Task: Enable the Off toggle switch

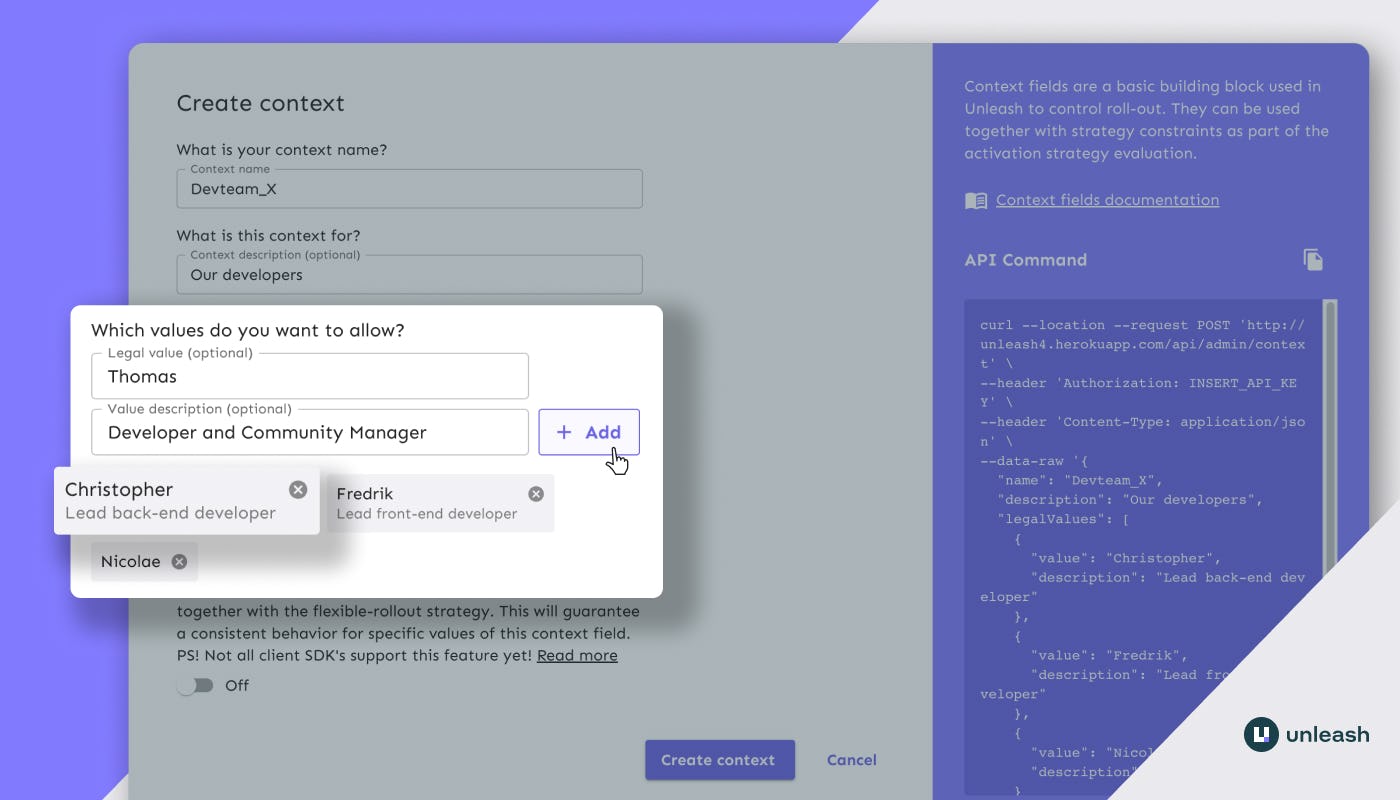Action: coord(196,685)
